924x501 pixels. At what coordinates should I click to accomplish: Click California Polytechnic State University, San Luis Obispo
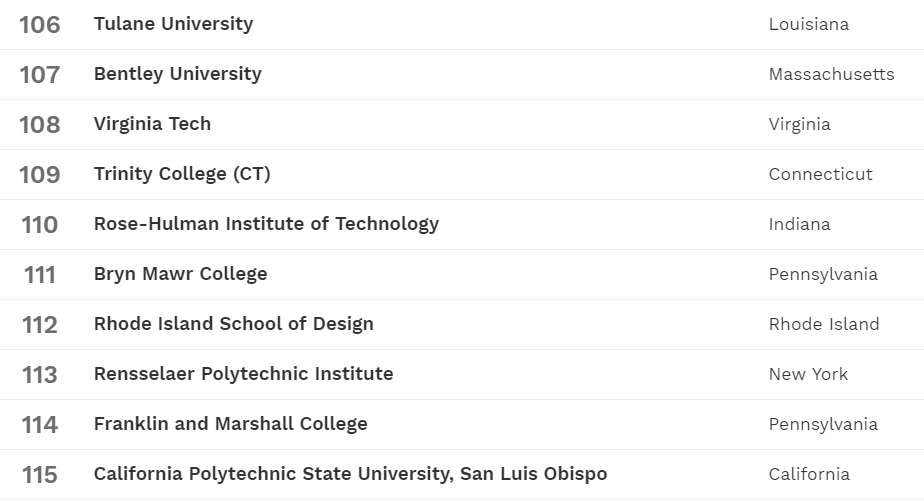point(350,474)
